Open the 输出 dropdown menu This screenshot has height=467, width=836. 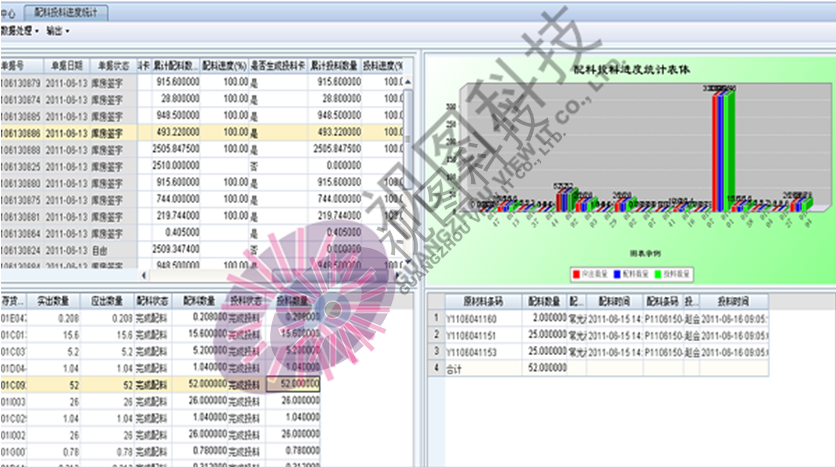pos(58,31)
